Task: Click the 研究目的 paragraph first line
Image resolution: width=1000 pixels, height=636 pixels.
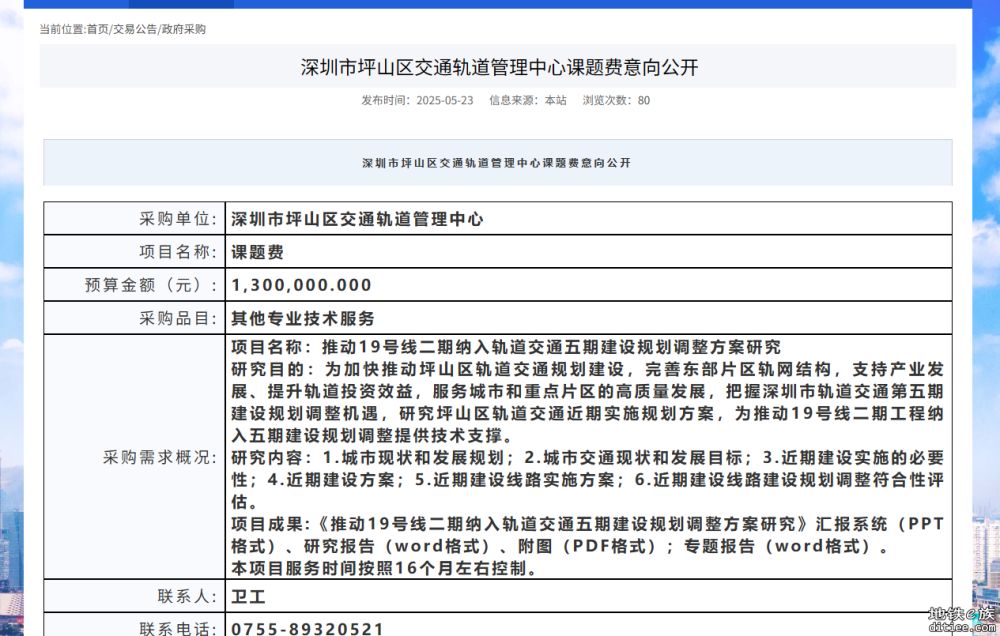Action: pyautogui.click(x=587, y=369)
